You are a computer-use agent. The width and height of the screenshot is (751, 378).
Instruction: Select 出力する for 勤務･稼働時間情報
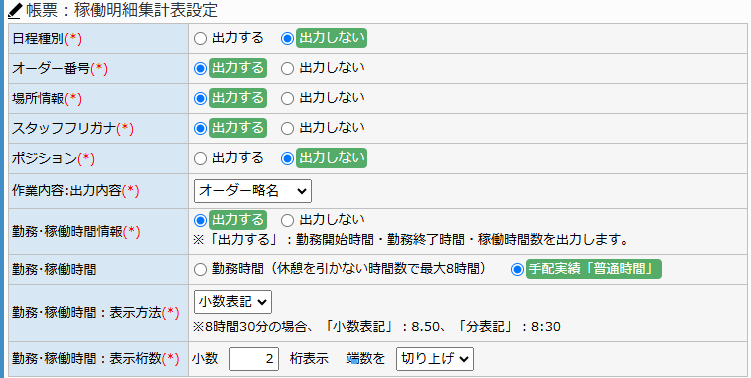point(200,220)
